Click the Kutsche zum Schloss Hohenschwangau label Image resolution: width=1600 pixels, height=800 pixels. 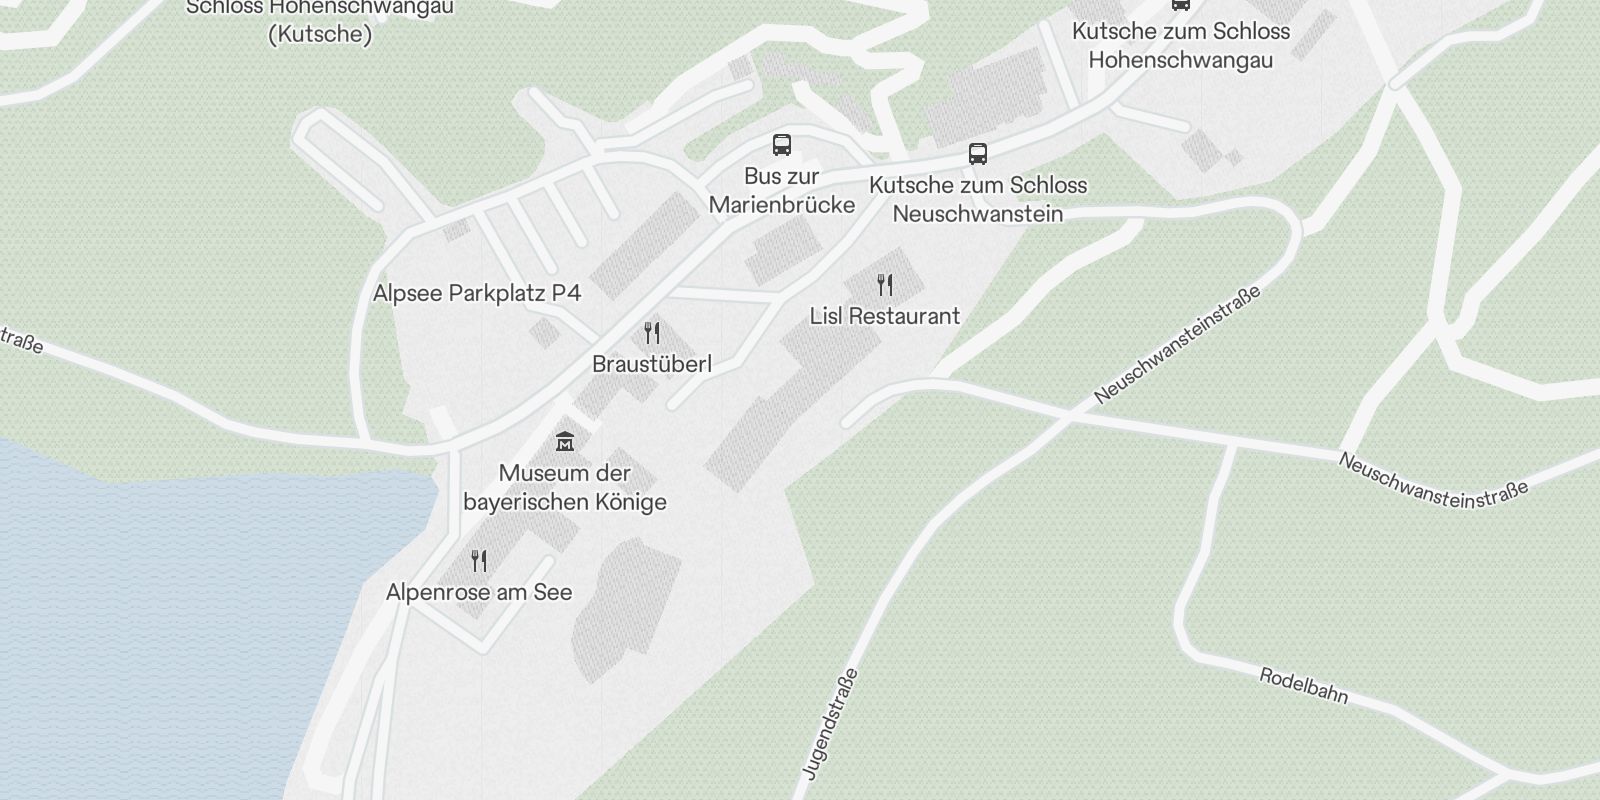[x=1181, y=45]
